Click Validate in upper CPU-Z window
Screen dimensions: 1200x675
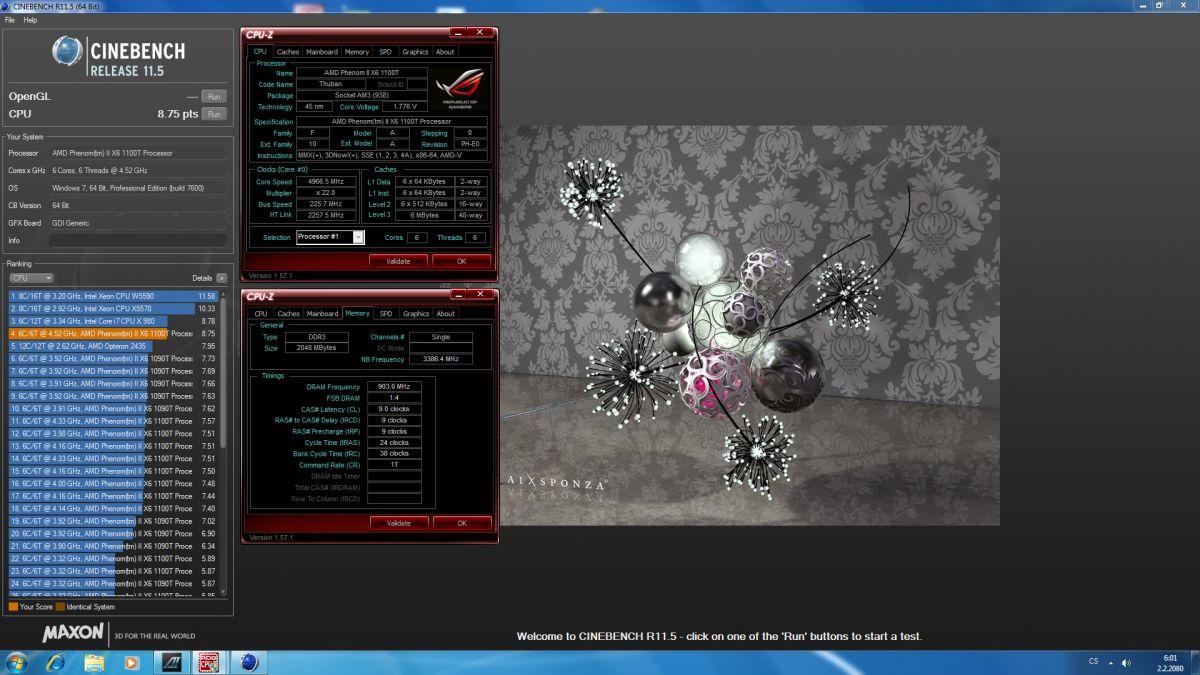pyautogui.click(x=398, y=261)
